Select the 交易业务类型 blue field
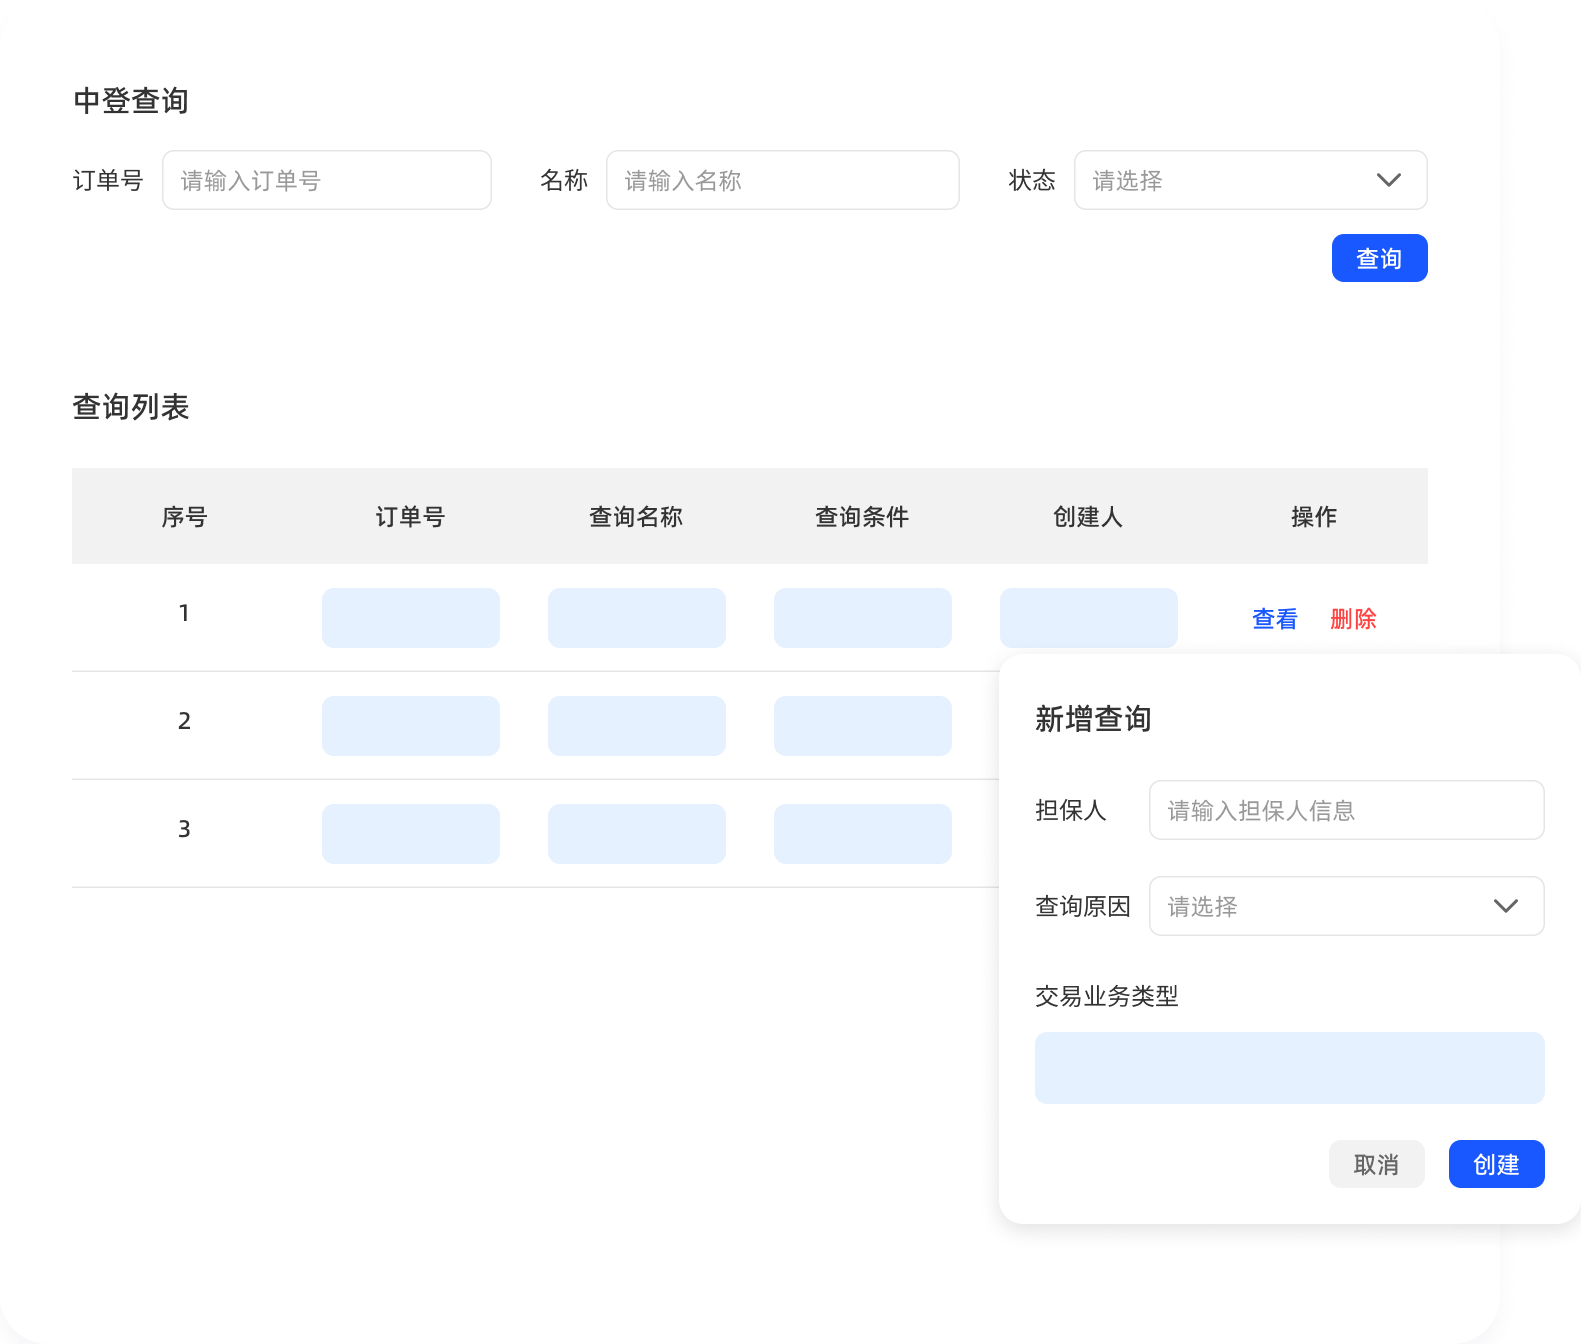 (x=1289, y=1068)
